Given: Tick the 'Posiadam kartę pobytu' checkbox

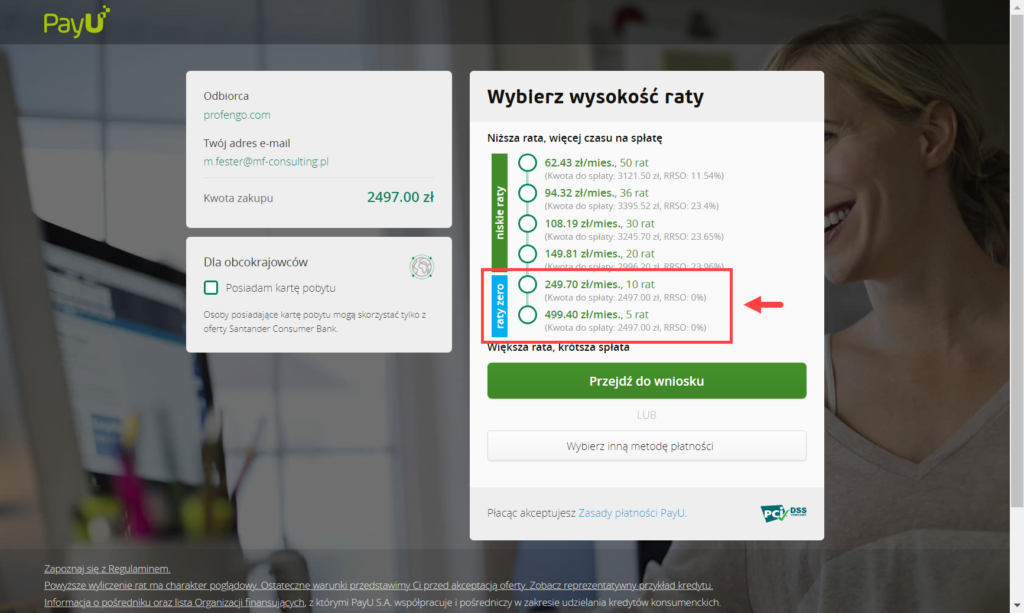Looking at the screenshot, I should click(x=211, y=288).
